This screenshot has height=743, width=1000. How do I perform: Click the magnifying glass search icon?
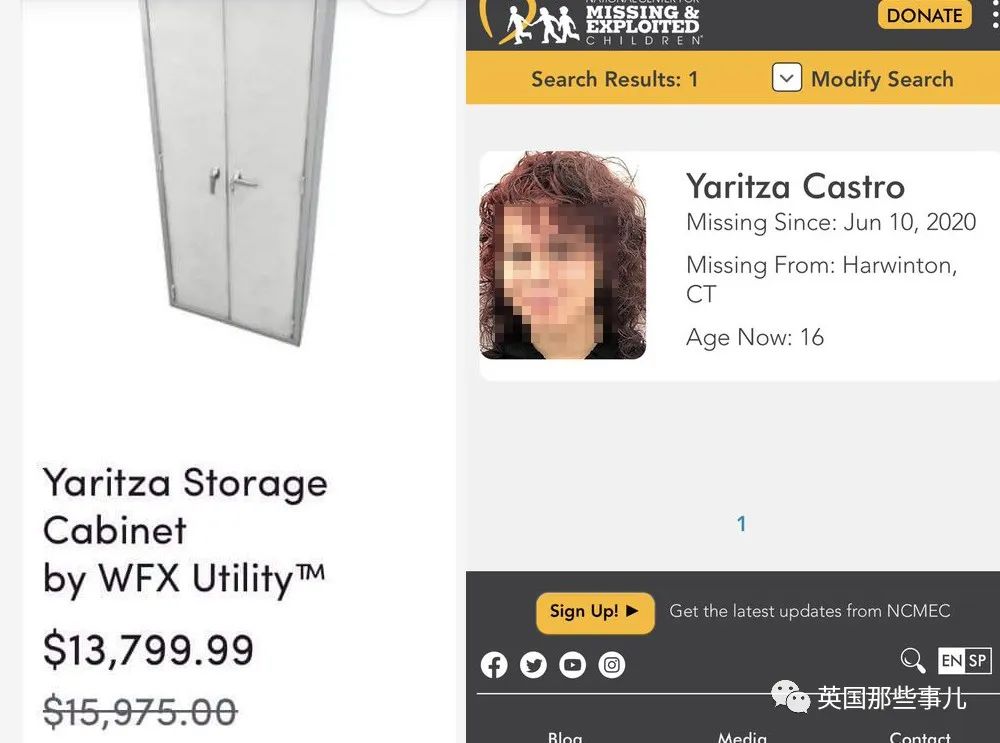[x=912, y=660]
